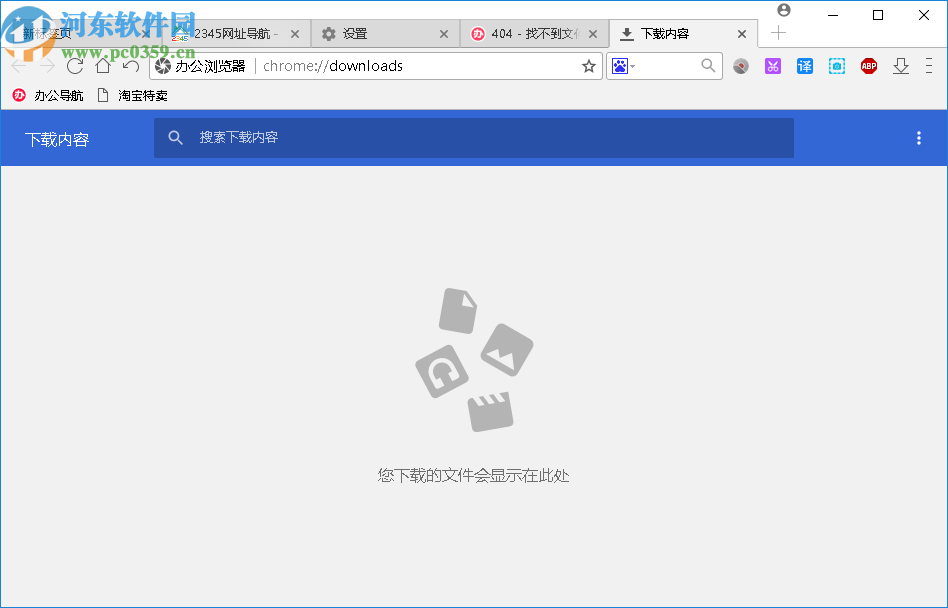Open the screenshot capture extension
Image resolution: width=948 pixels, height=608 pixels.
pyautogui.click(x=837, y=66)
